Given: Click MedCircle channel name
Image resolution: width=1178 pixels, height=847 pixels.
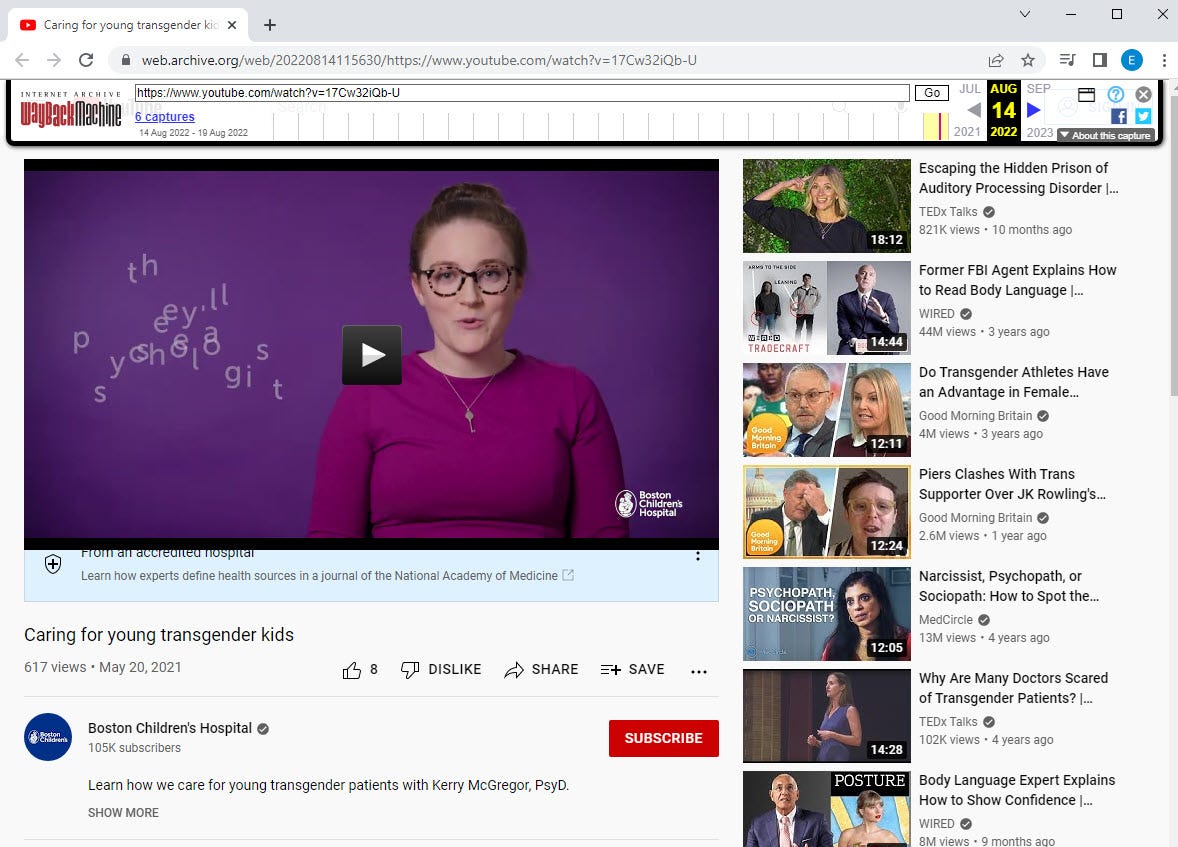Looking at the screenshot, I should (x=946, y=619).
